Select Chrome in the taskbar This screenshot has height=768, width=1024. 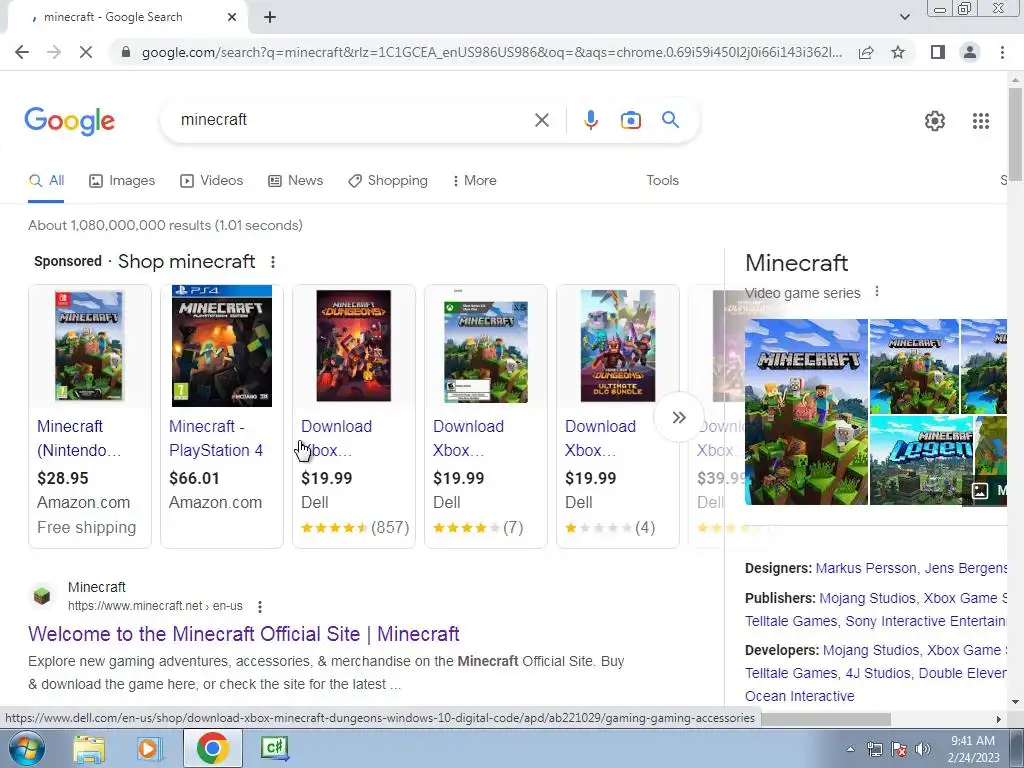(212, 748)
